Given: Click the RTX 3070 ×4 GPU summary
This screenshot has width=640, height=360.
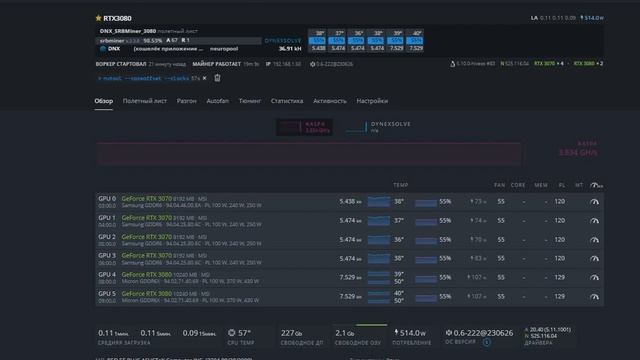Looking at the screenshot, I should (549, 64).
